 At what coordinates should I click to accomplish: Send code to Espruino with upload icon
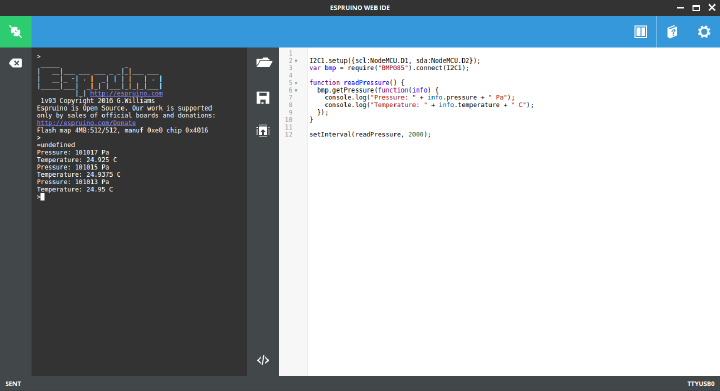point(263,131)
